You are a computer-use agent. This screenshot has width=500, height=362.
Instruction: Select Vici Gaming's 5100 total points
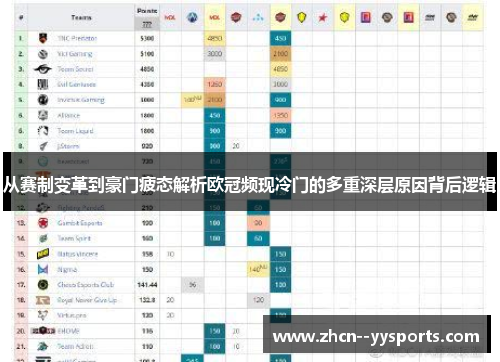[x=147, y=54]
